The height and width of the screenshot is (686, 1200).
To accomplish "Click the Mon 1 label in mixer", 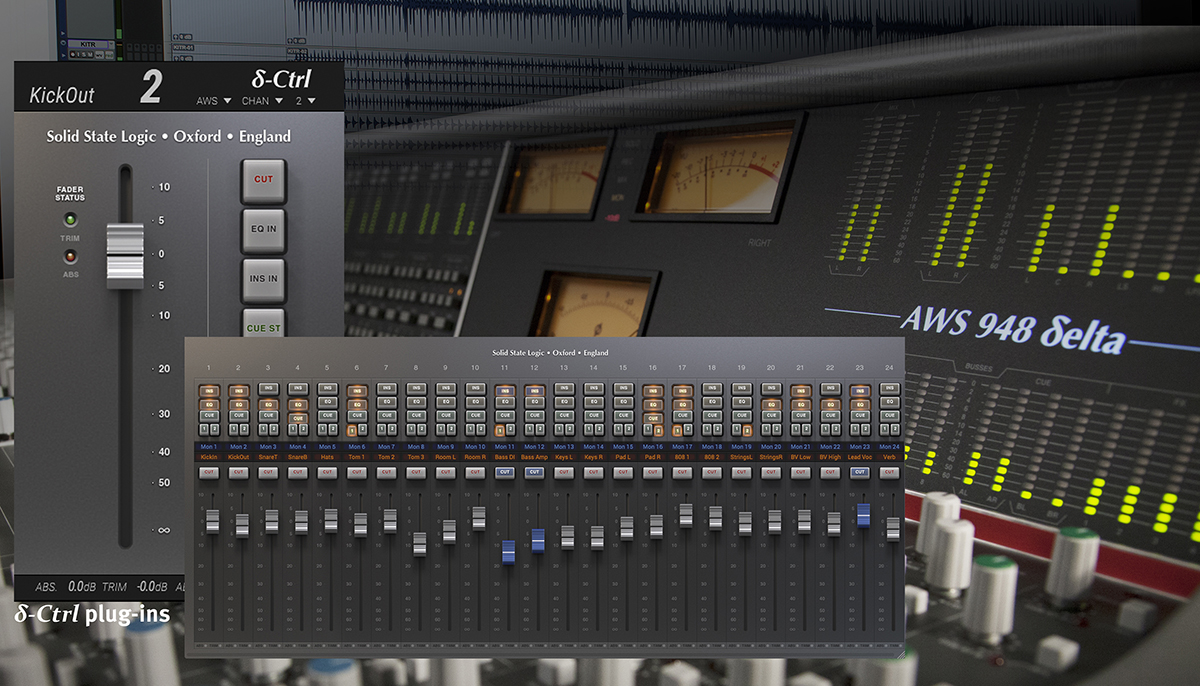I will pos(209,447).
